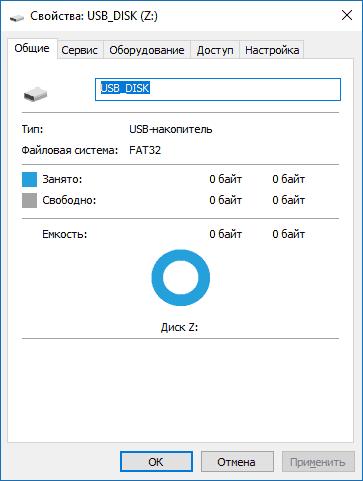Go to the Доступ tab
The height and width of the screenshot is (481, 363).
215,50
